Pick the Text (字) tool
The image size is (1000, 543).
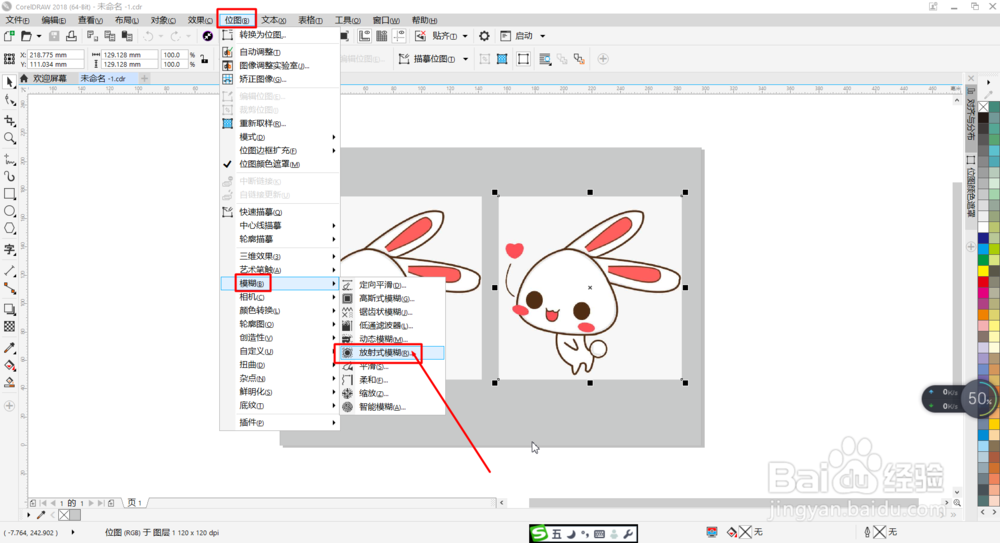pyautogui.click(x=10, y=249)
